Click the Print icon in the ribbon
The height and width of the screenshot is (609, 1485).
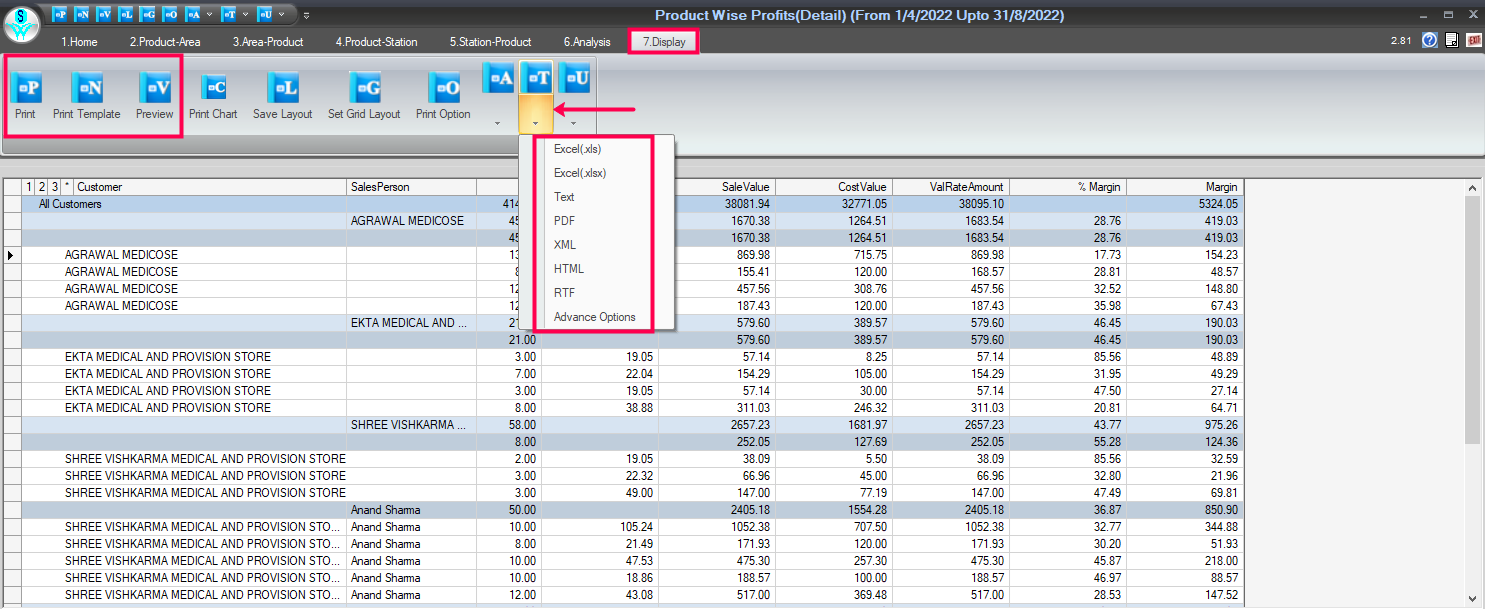click(26, 88)
